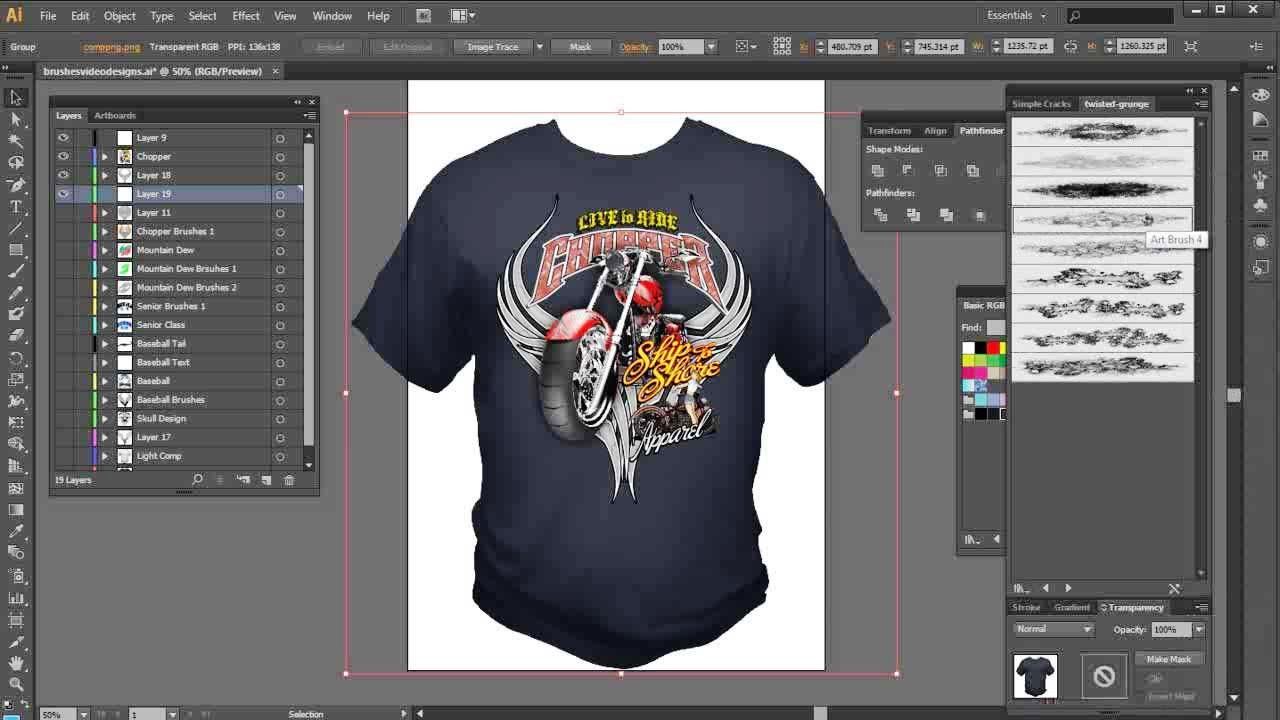Choose the Pen tool in toolbar

[x=16, y=185]
